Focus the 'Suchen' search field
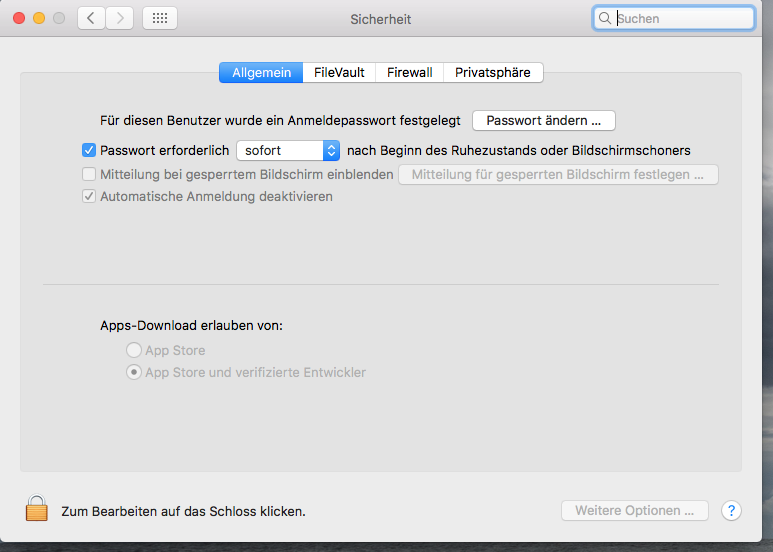Screen dimensions: 773x552 pyautogui.click(x=682, y=18)
